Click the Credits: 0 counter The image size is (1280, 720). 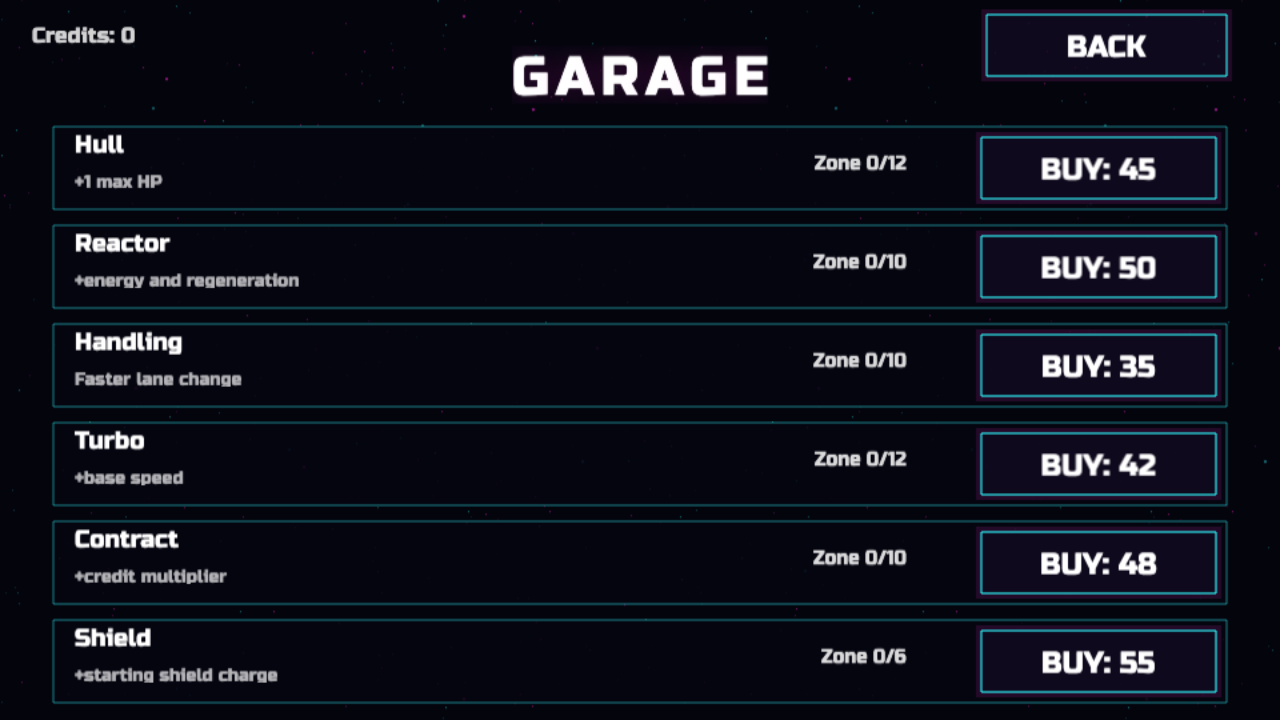click(83, 36)
